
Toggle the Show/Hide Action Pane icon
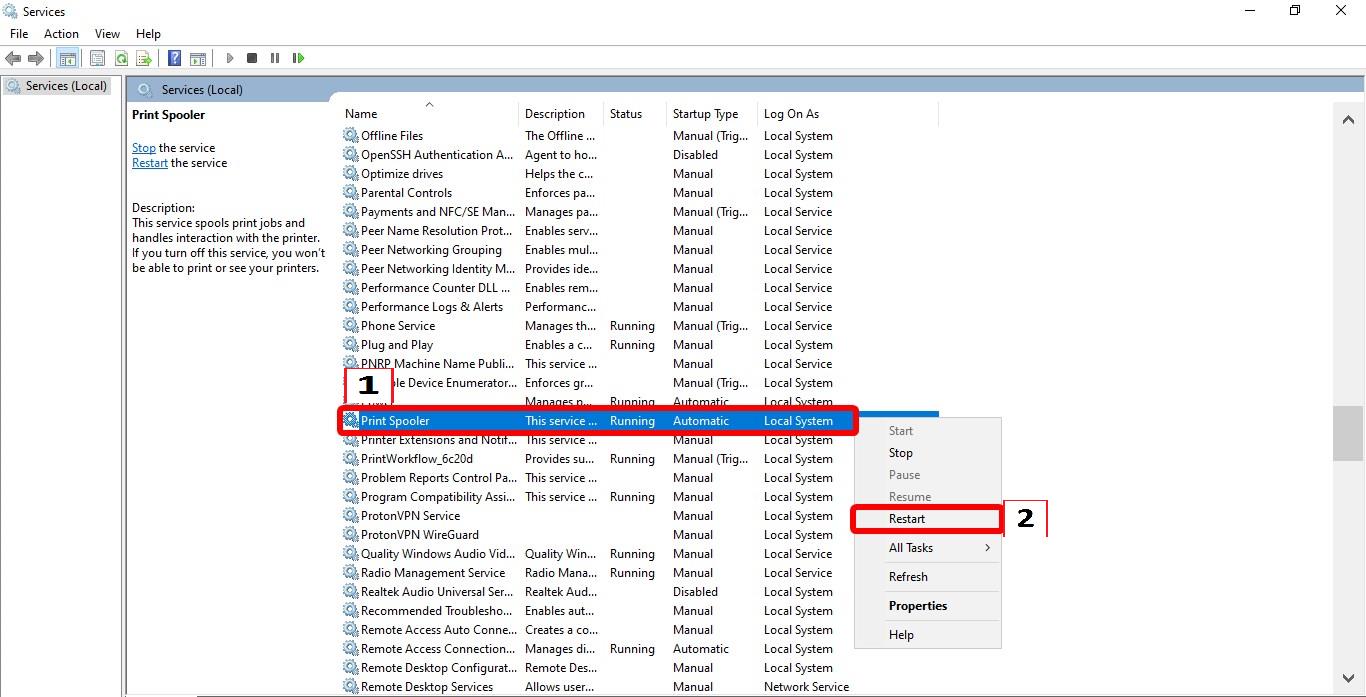coord(198,58)
